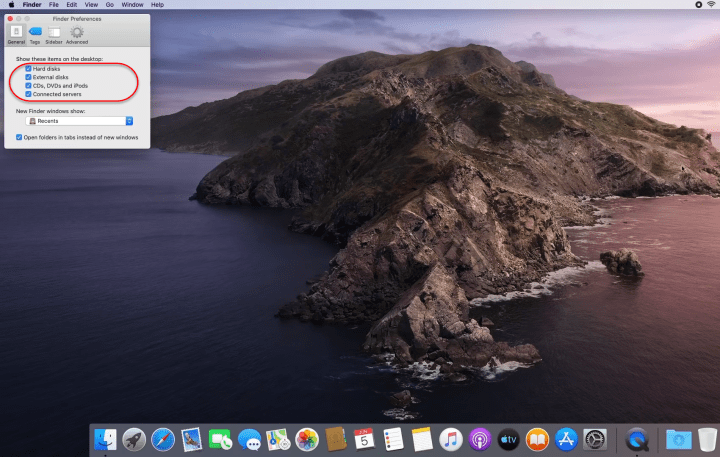This screenshot has height=457, width=720.
Task: Switch to the Sidebar preferences tab
Action: click(54, 35)
